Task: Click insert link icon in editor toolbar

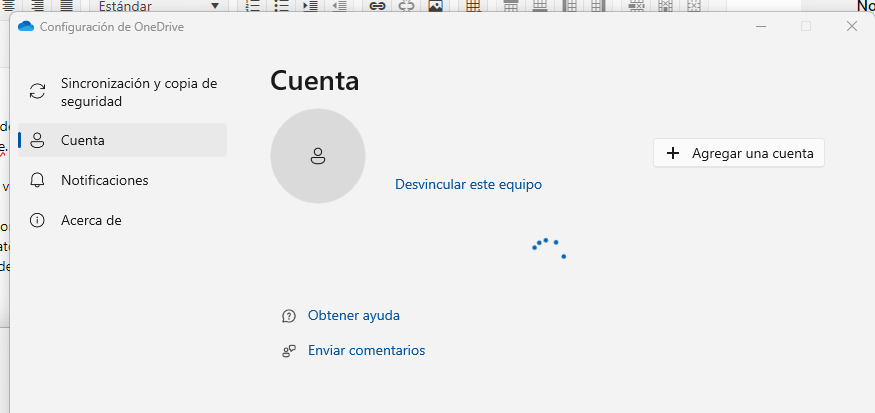Action: click(378, 6)
